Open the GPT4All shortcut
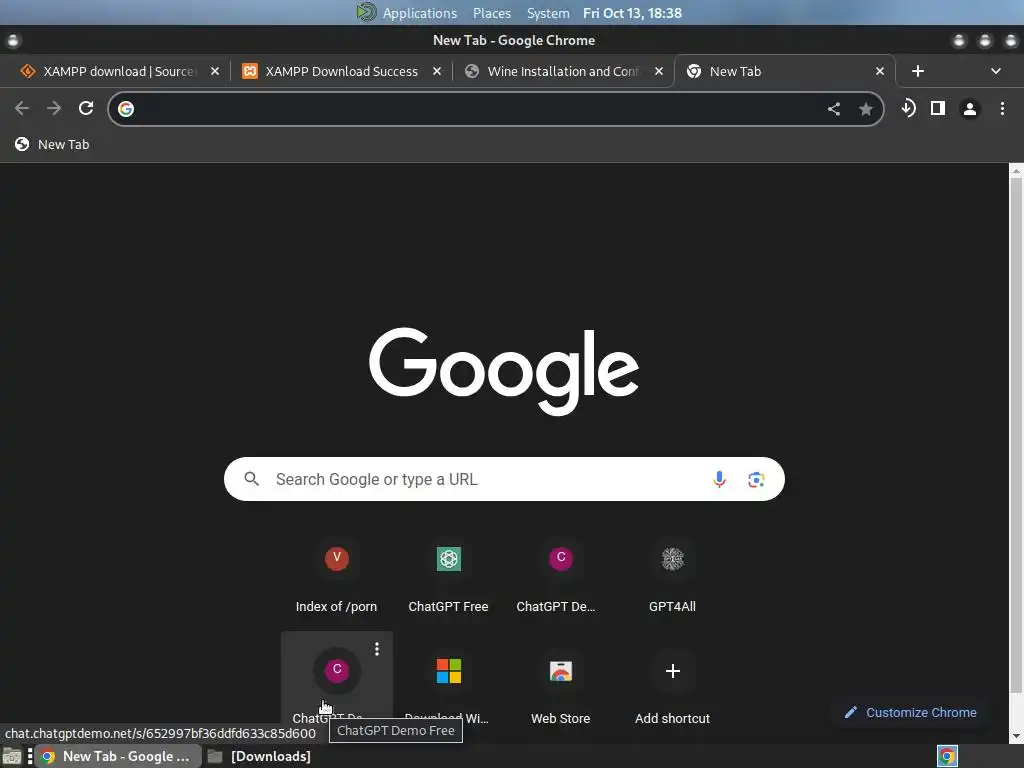 (672, 576)
